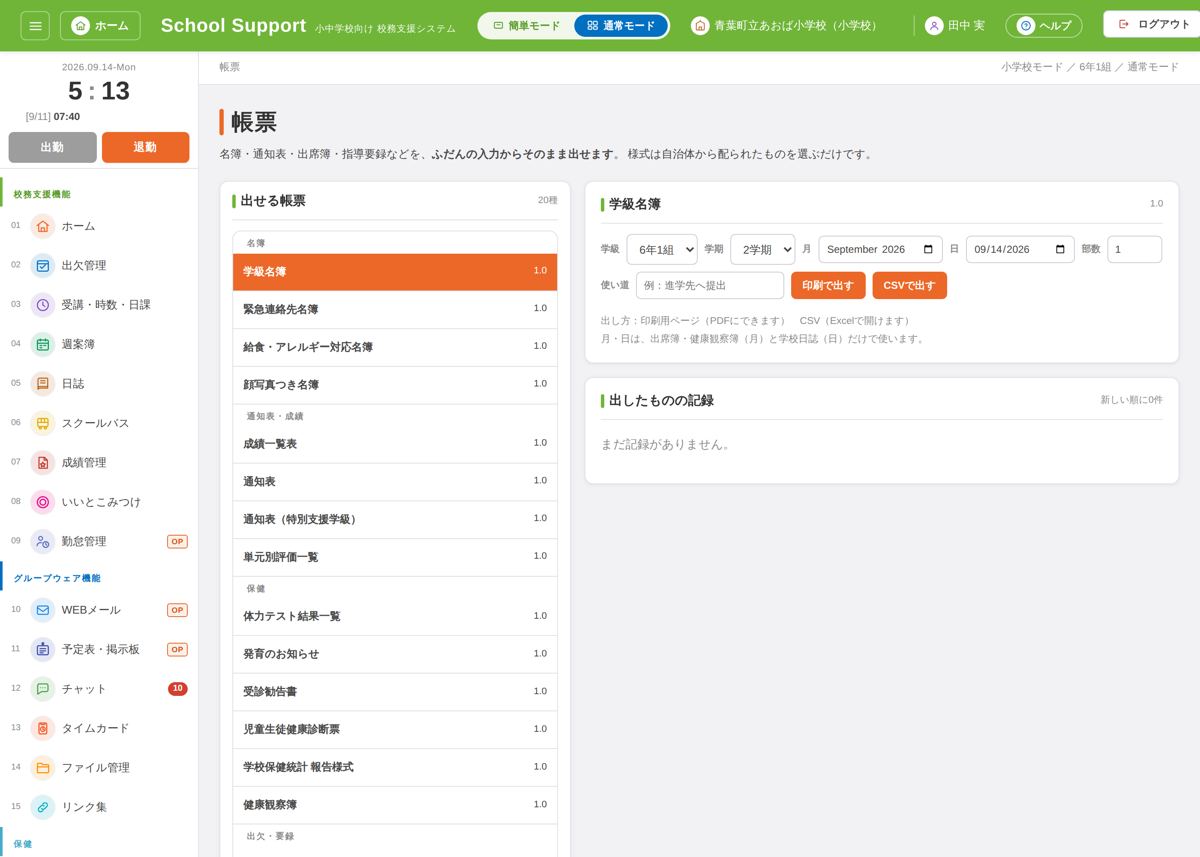Open 受講・時数・日課 clock icon
This screenshot has width=1200, height=857.
(x=42, y=305)
